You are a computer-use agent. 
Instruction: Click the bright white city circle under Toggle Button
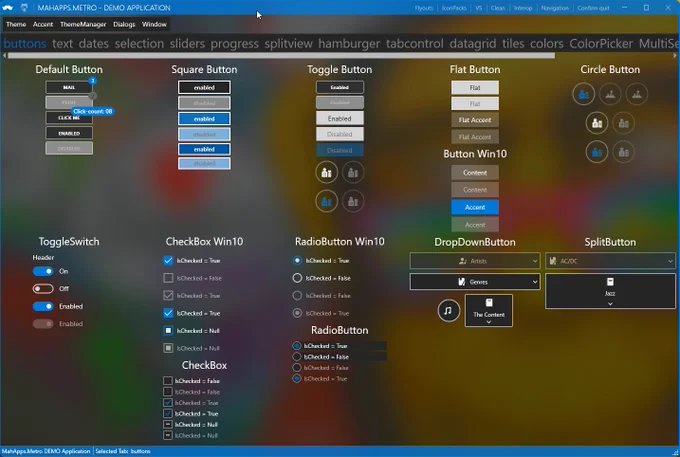pos(326,173)
